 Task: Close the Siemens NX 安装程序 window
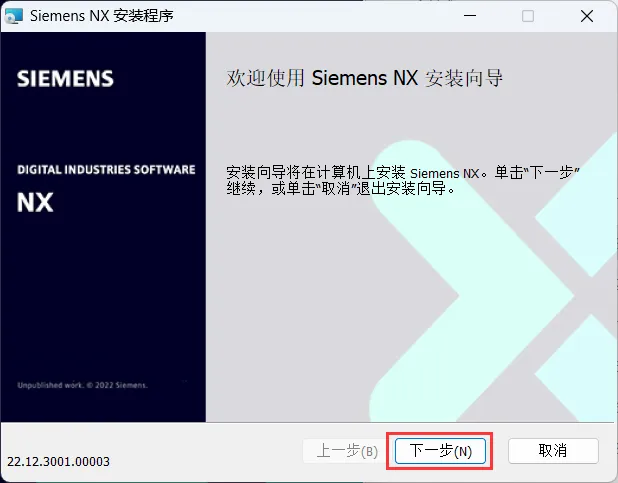pyautogui.click(x=587, y=16)
